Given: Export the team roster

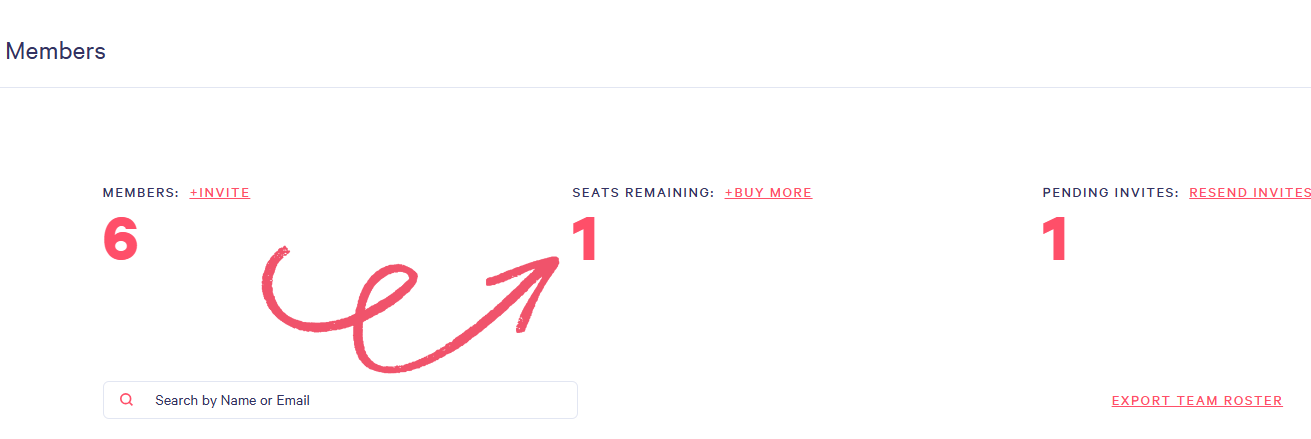Looking at the screenshot, I should coord(1197,401).
